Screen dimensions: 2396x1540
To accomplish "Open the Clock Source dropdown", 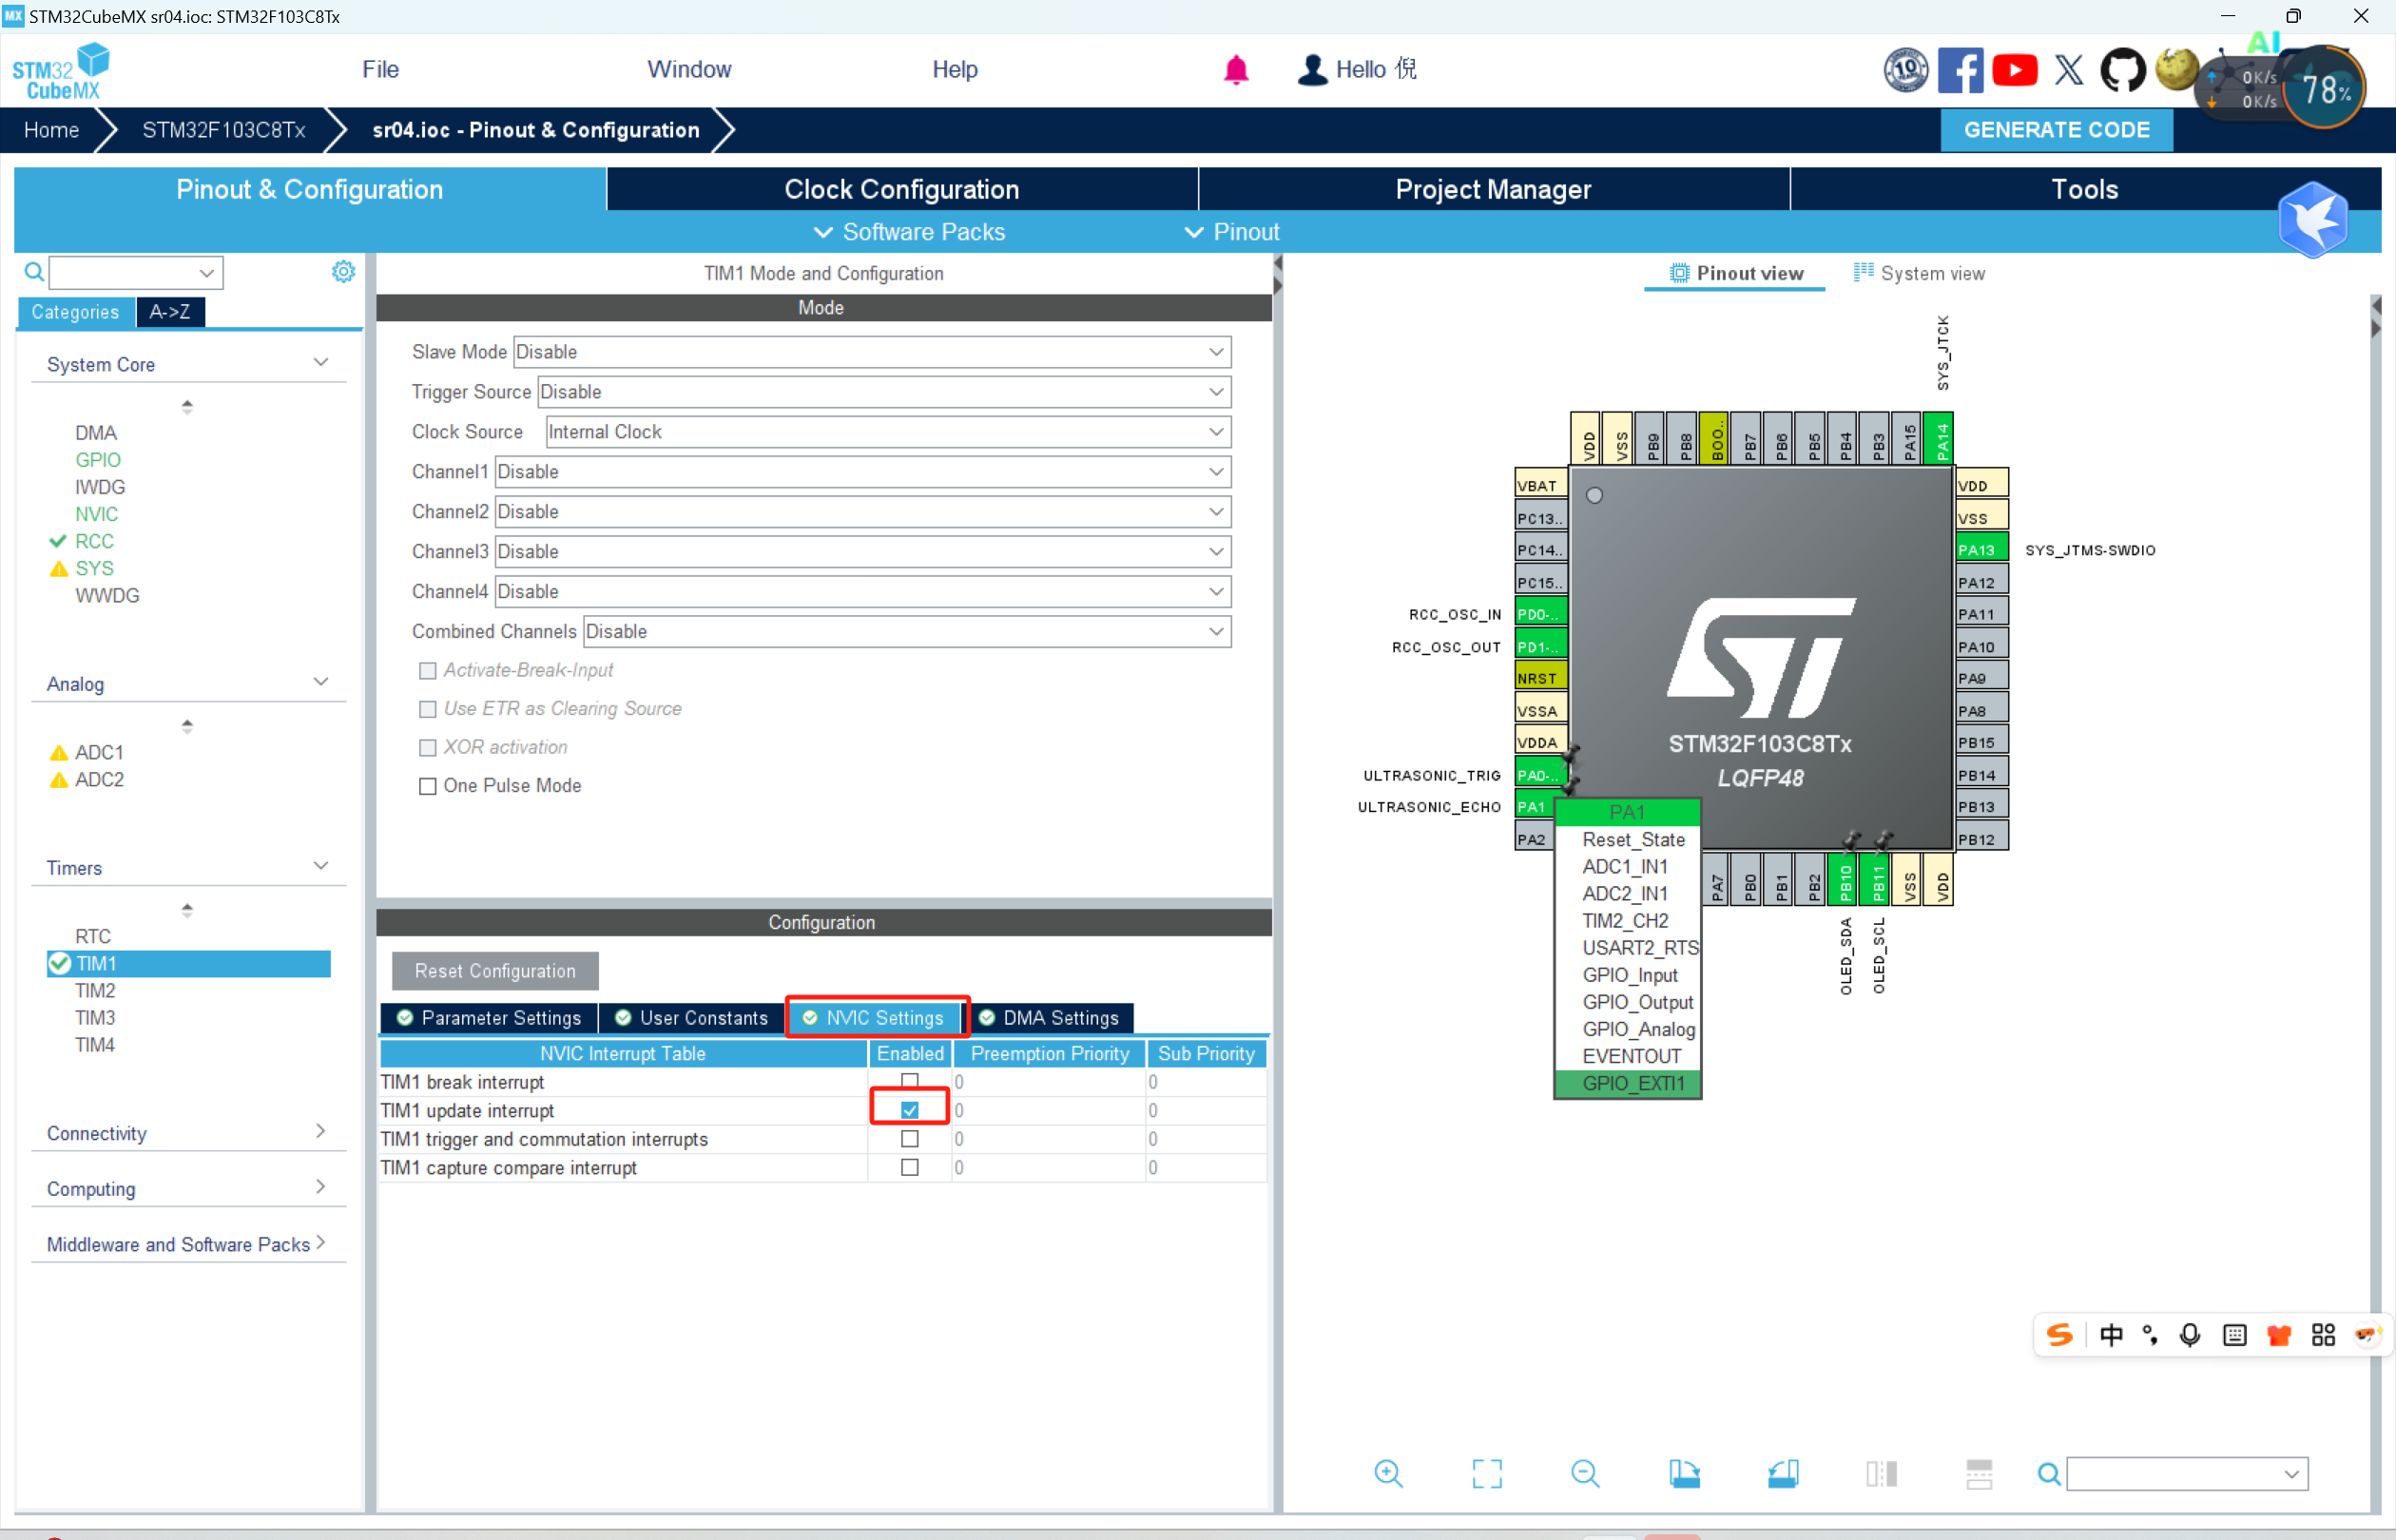I will tap(888, 432).
